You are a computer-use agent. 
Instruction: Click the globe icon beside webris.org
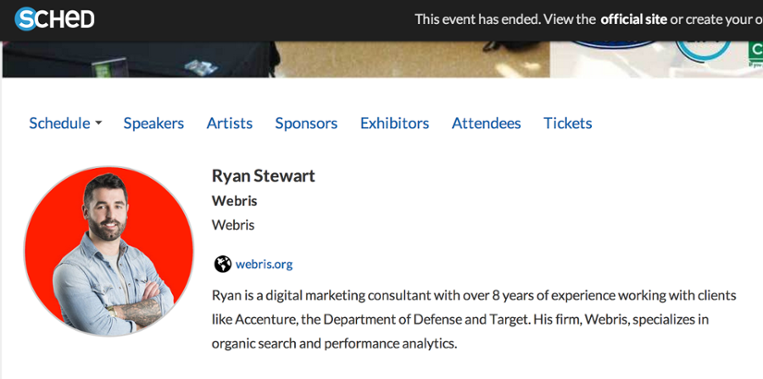[222, 264]
